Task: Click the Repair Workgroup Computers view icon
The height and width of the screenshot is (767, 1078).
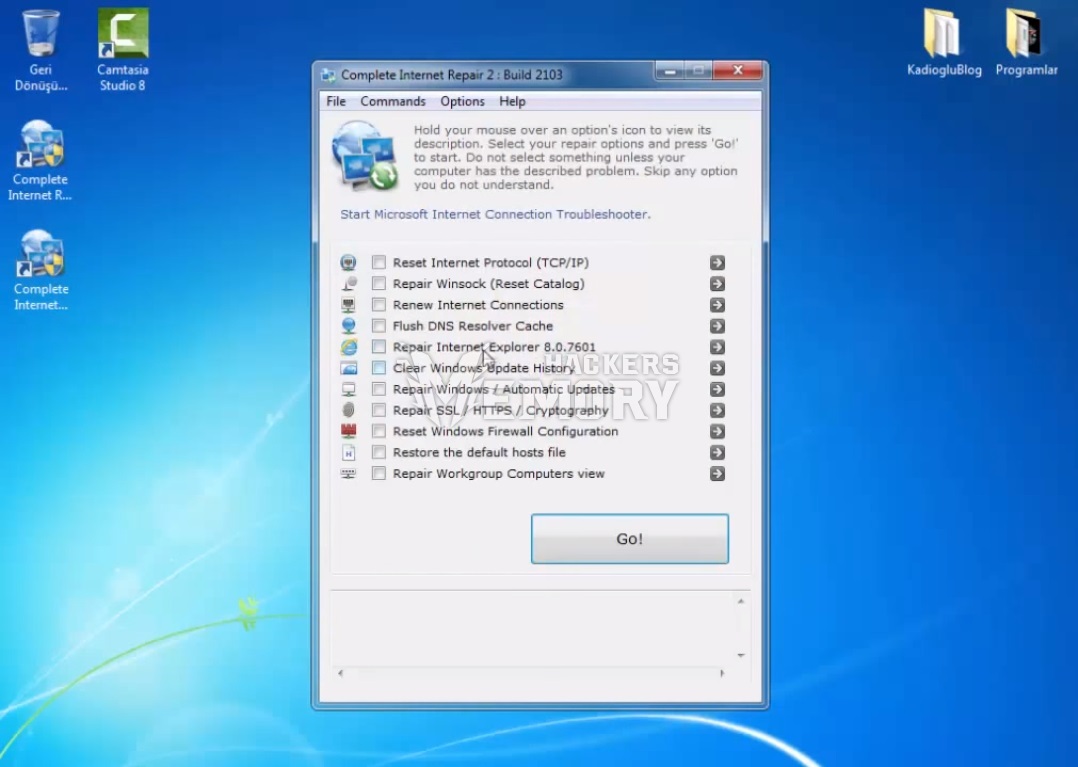Action: tap(349, 474)
